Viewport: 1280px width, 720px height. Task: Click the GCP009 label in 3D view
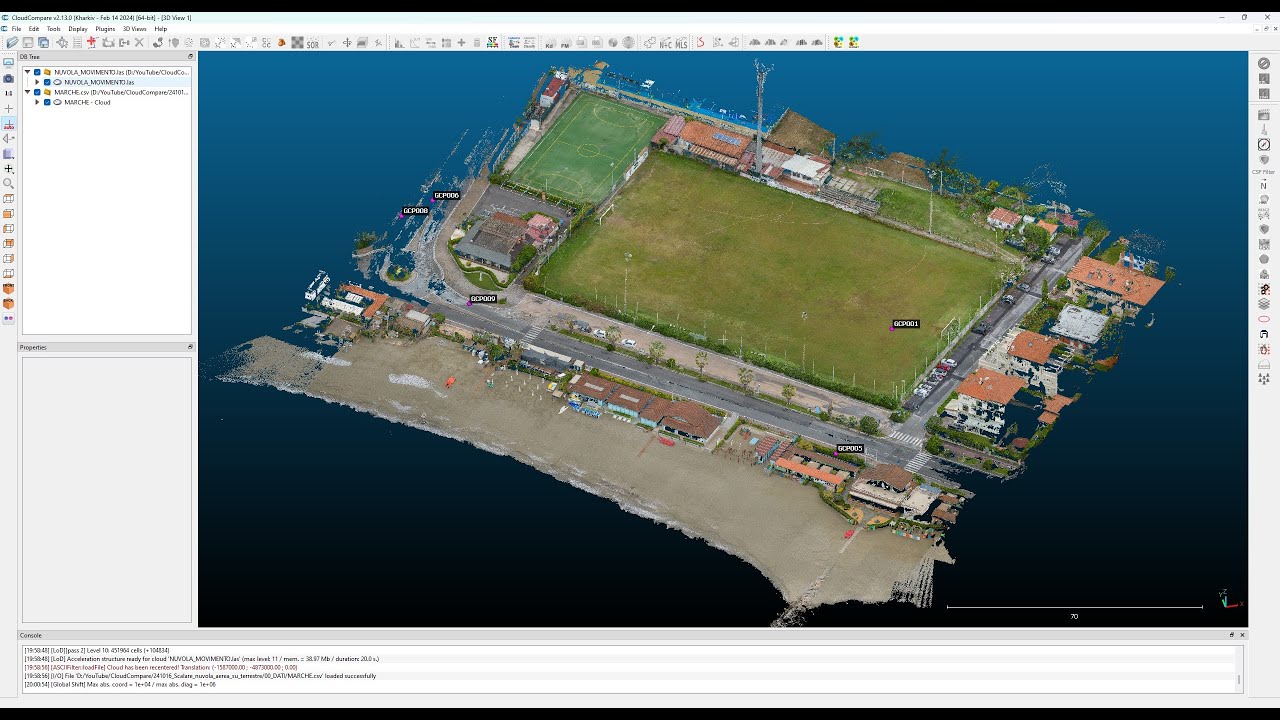(x=483, y=299)
